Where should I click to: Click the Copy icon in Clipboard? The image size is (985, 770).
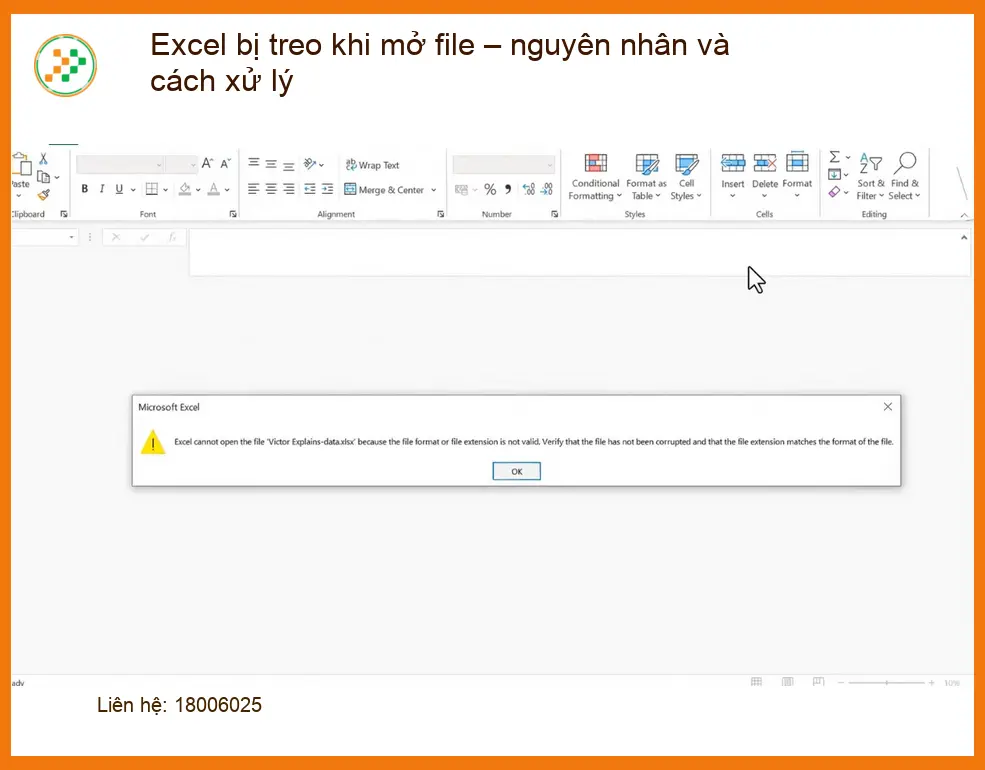click(43, 177)
